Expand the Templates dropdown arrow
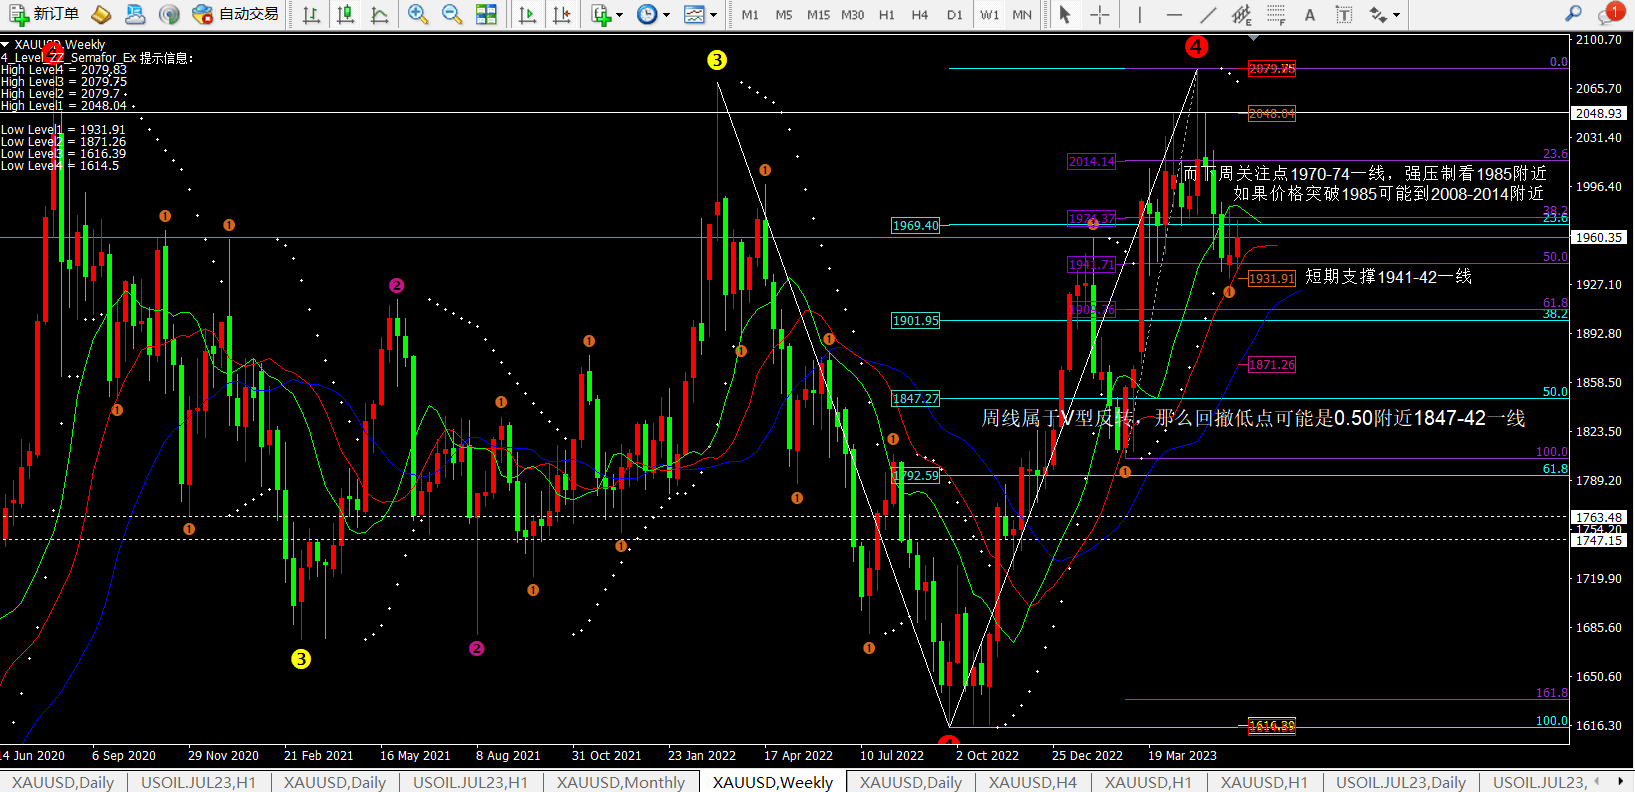 coord(713,15)
